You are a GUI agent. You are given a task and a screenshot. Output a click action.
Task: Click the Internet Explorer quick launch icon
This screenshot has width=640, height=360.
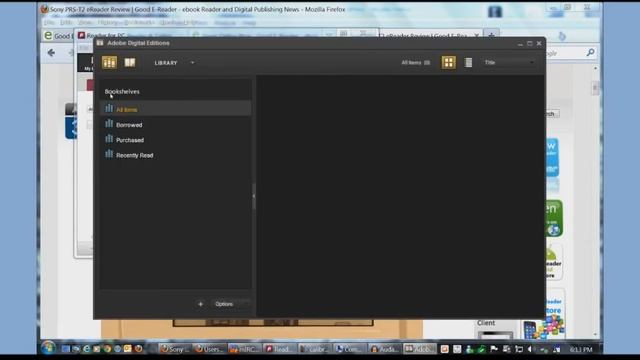tap(87, 349)
